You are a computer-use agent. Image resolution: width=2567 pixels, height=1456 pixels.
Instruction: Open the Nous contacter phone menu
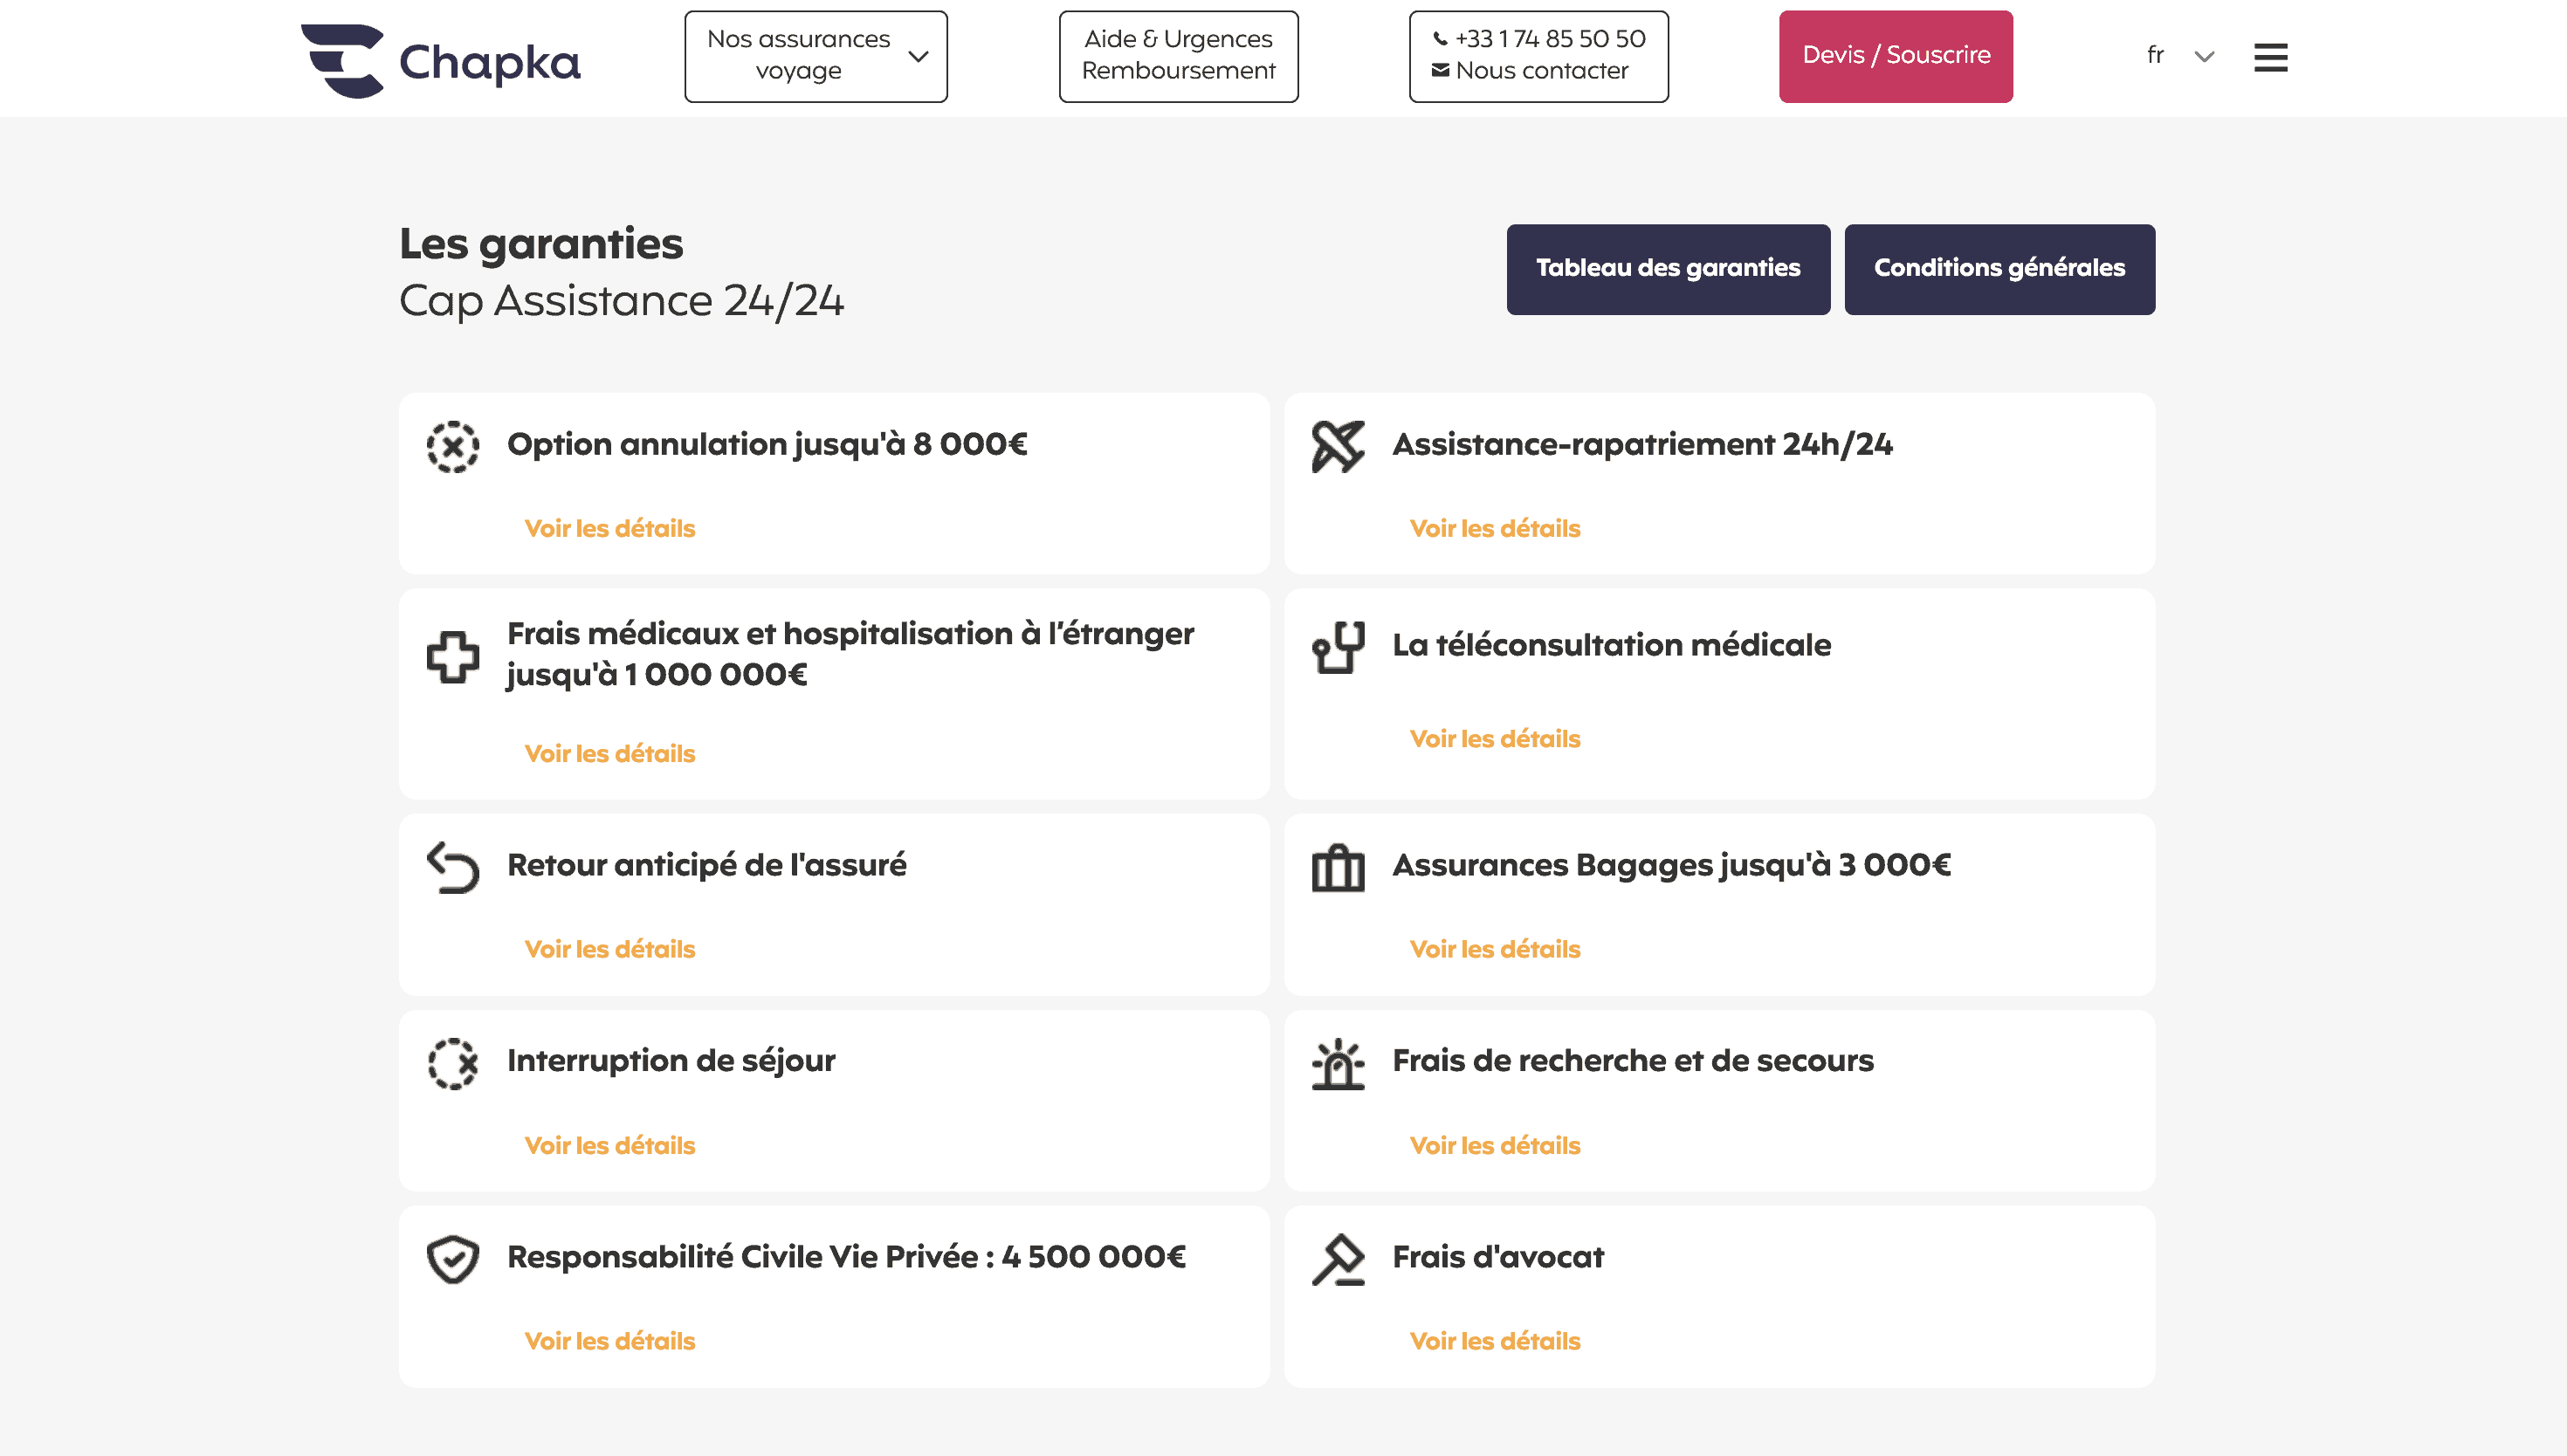click(x=1538, y=56)
